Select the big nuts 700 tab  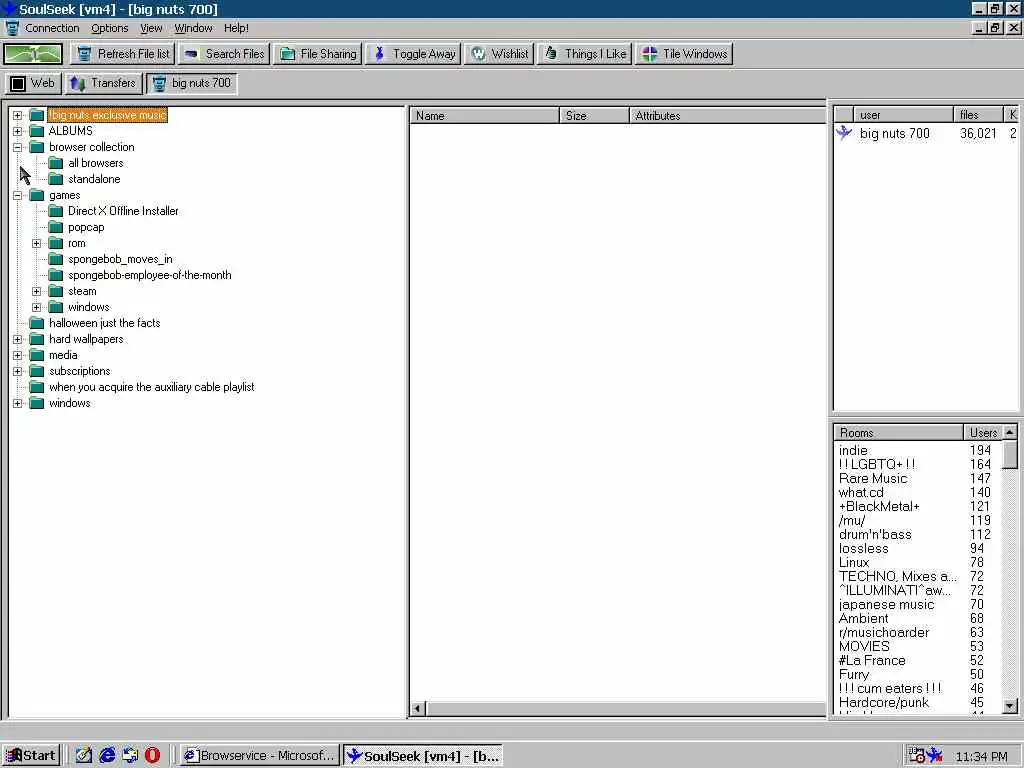pyautogui.click(x=191, y=83)
